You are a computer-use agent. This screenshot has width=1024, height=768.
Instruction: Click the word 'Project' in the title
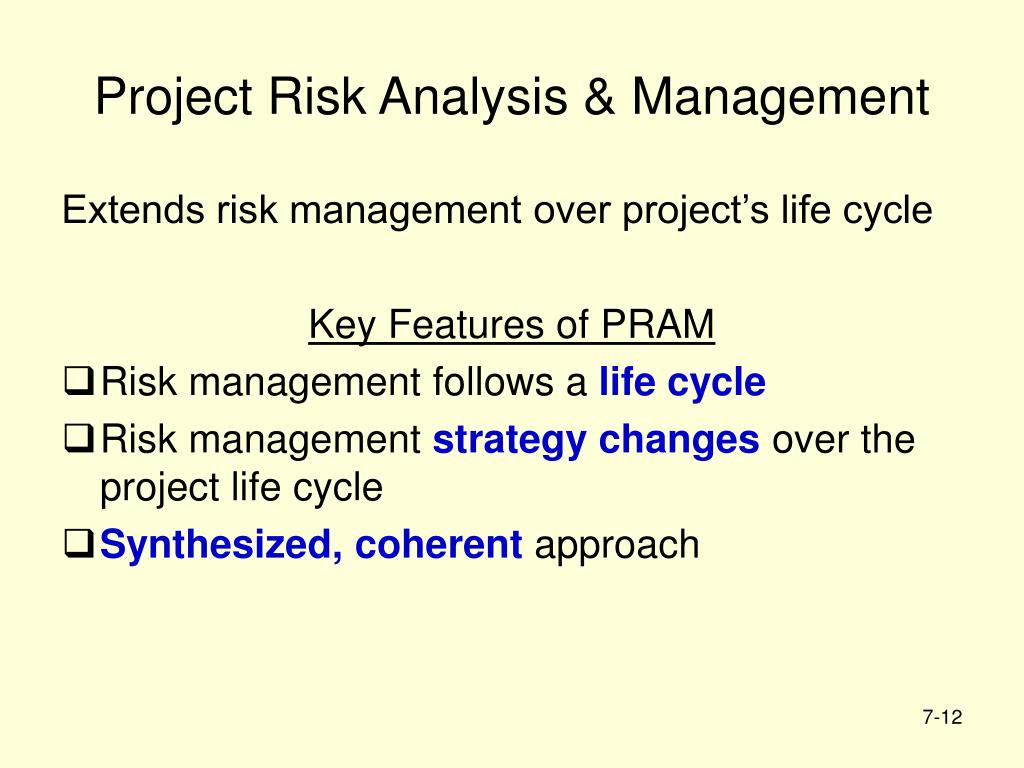click(174, 98)
